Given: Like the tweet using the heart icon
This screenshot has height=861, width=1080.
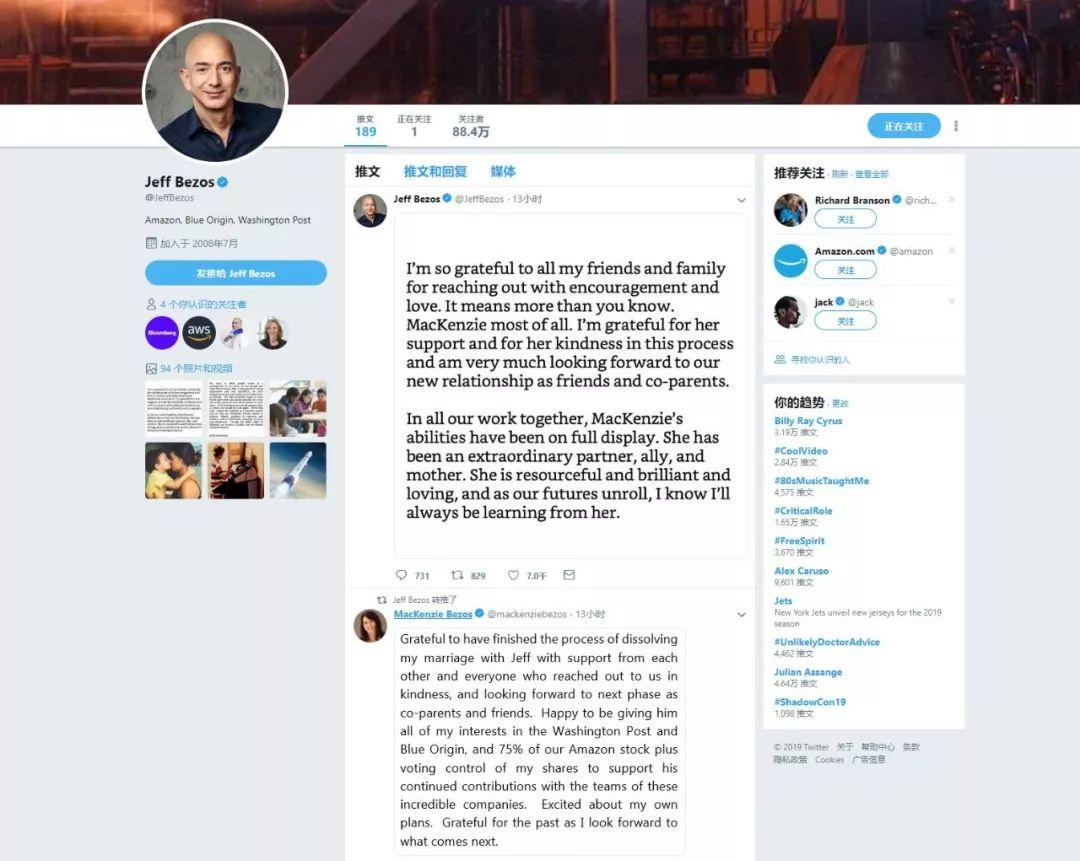Looking at the screenshot, I should [x=513, y=575].
